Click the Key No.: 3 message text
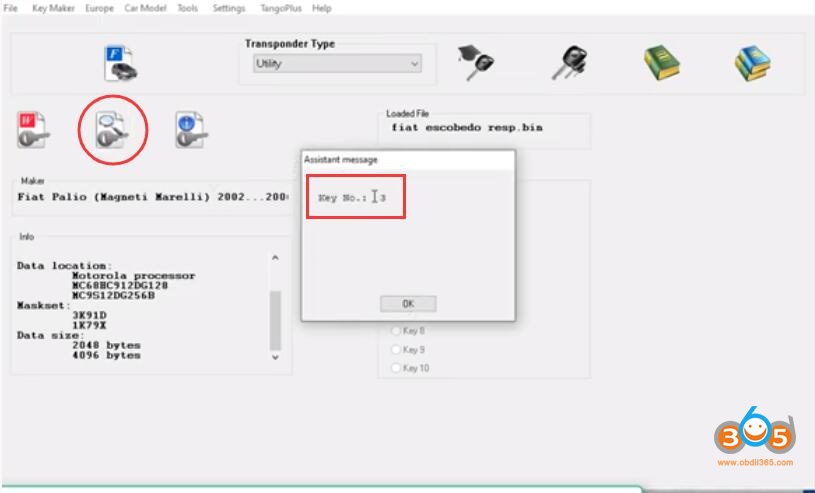 pos(352,198)
